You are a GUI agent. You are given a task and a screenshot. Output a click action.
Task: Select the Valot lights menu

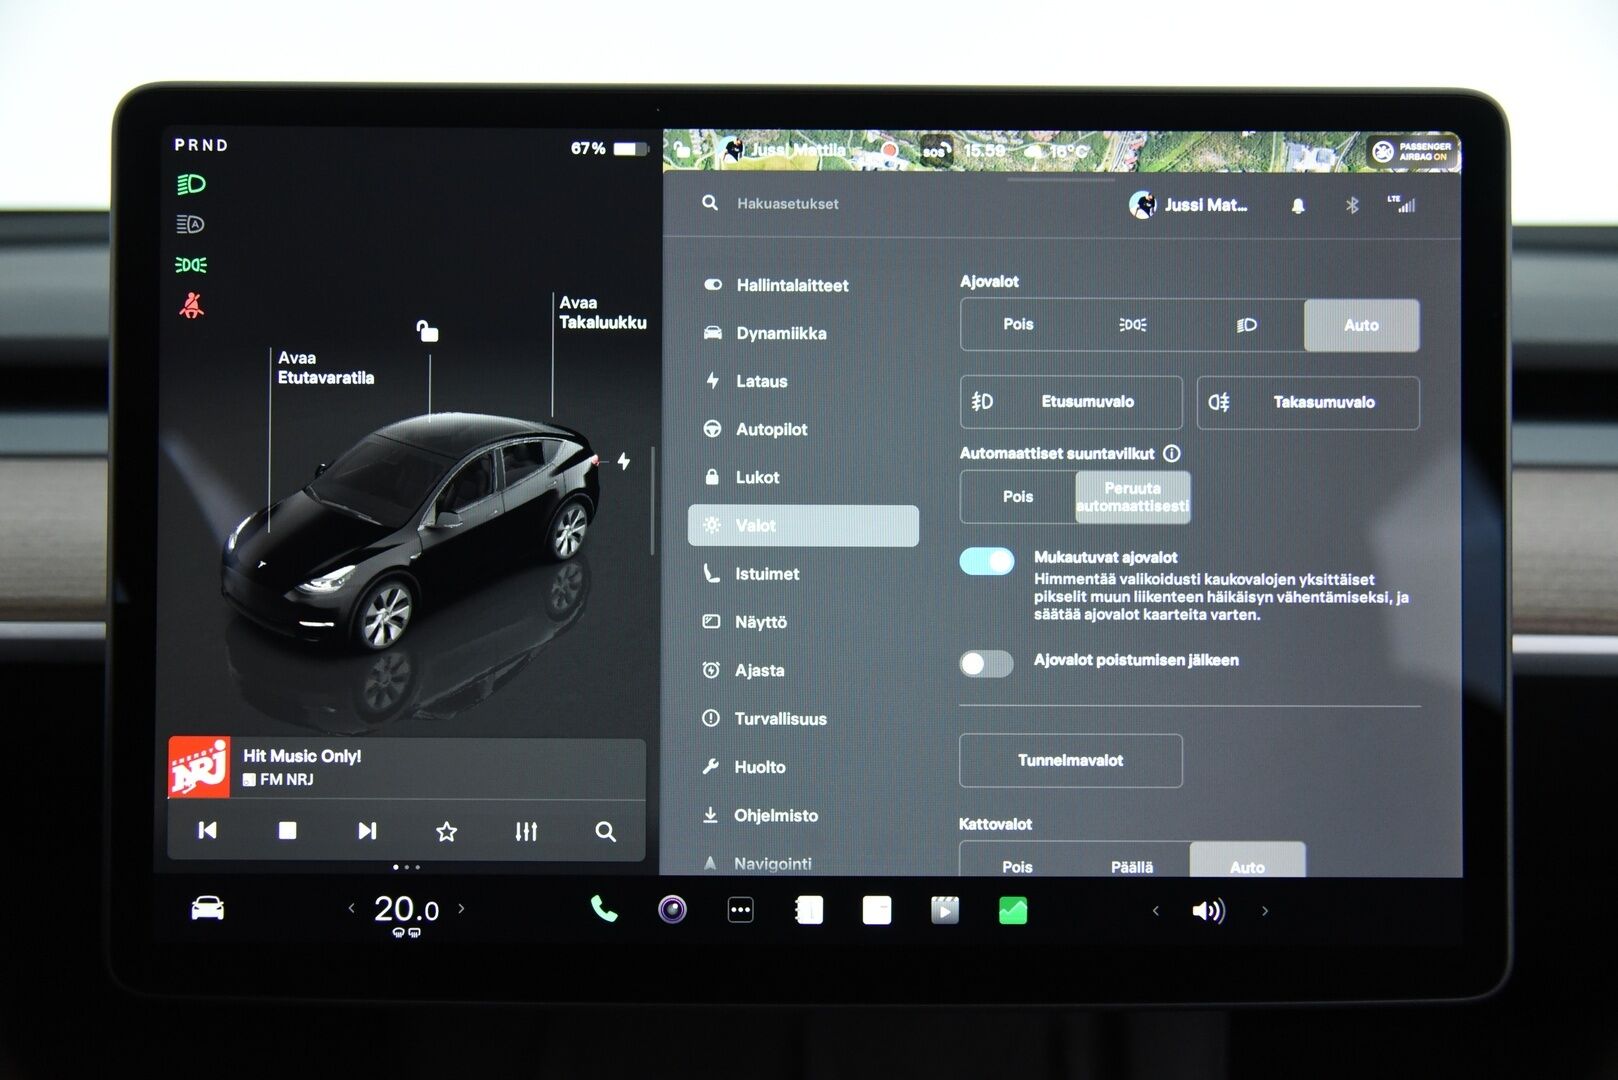point(803,525)
